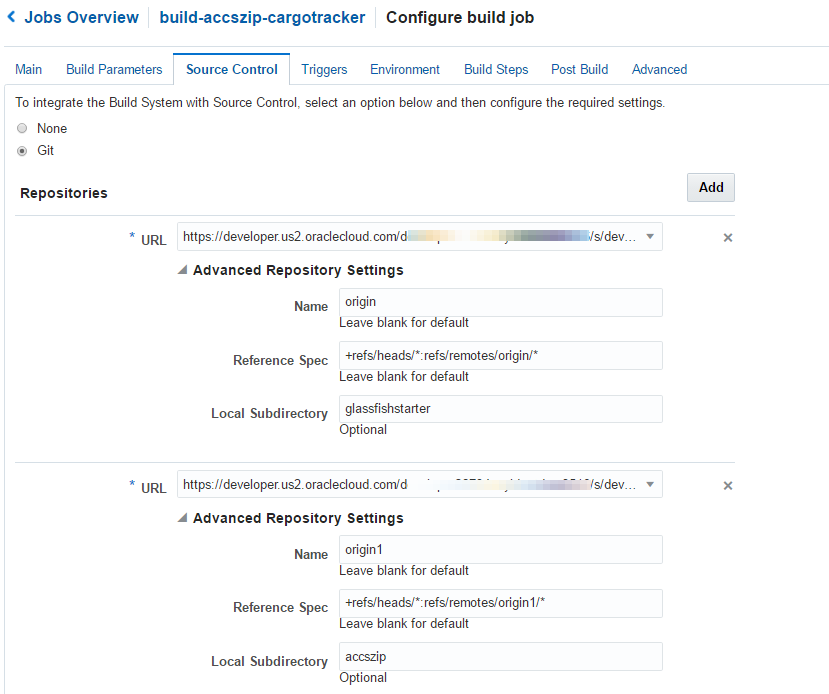This screenshot has width=829, height=694.
Task: Click the Add repository button
Action: point(711,187)
